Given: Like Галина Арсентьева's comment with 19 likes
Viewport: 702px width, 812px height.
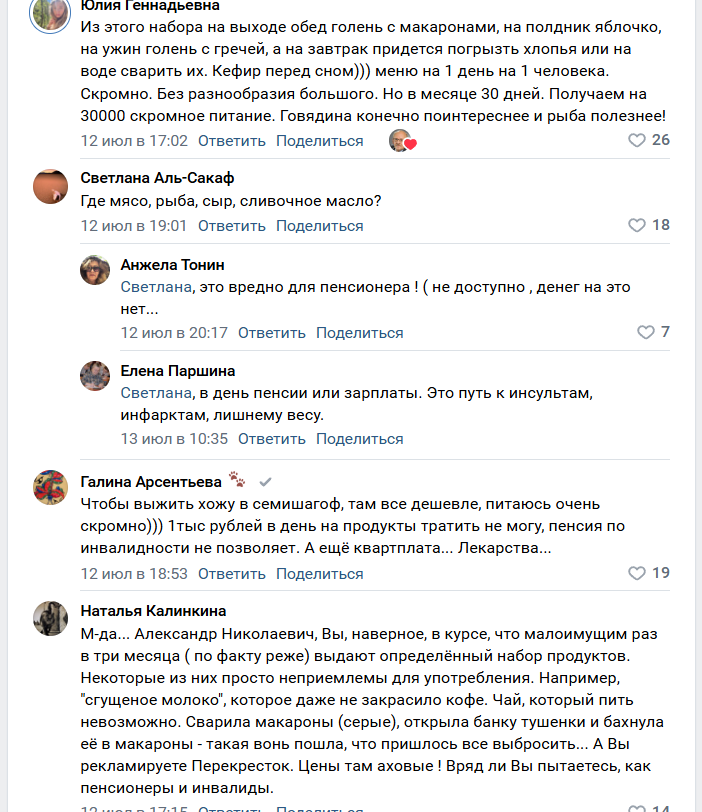Looking at the screenshot, I should coord(637,574).
